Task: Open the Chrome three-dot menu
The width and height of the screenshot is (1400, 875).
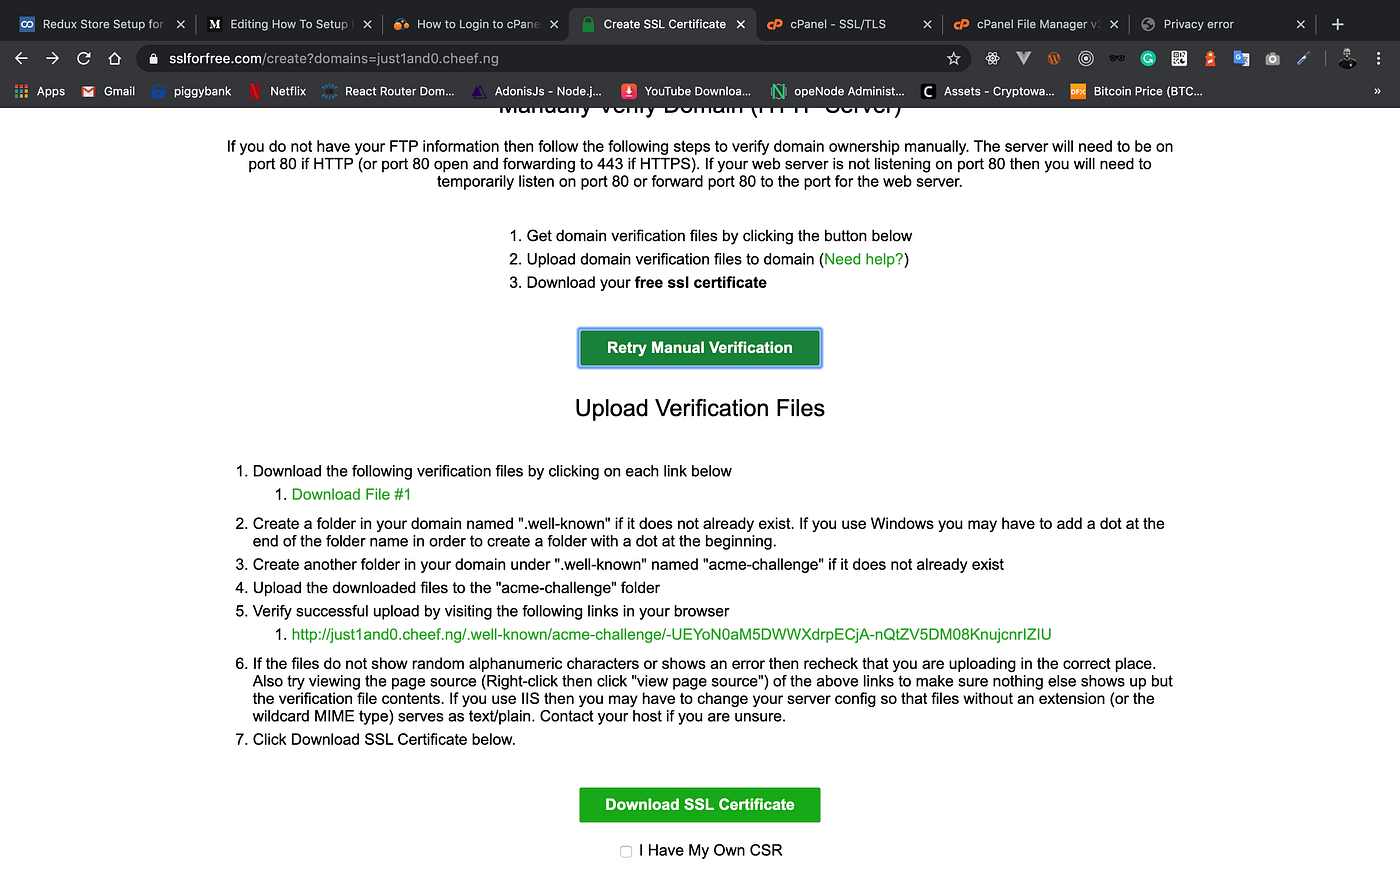Action: [x=1378, y=58]
